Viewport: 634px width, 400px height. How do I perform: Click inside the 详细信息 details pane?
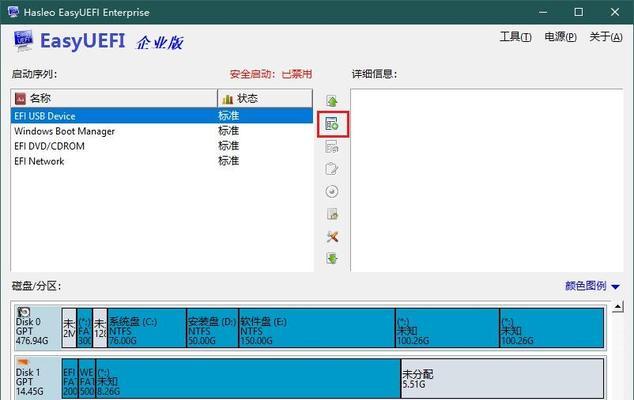click(x=487, y=180)
